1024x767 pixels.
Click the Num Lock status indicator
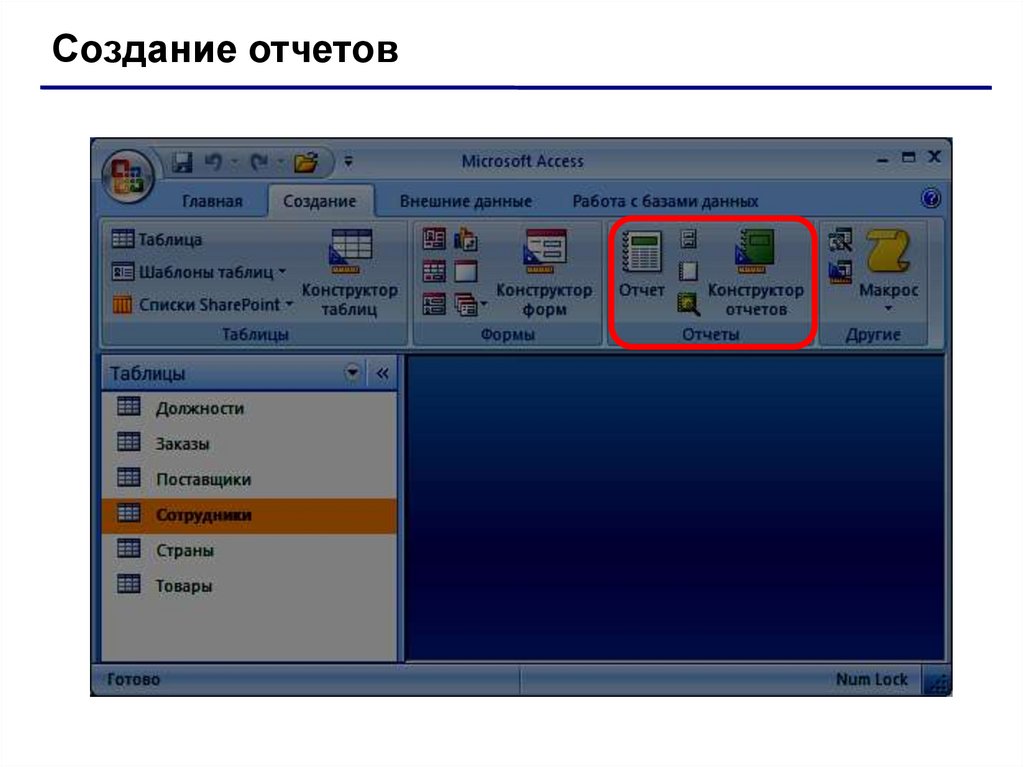[871, 679]
